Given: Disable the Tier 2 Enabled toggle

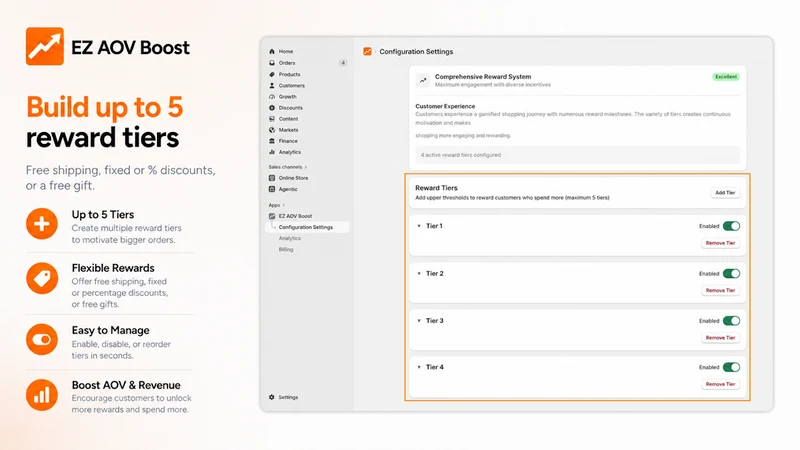Looking at the screenshot, I should tap(732, 273).
